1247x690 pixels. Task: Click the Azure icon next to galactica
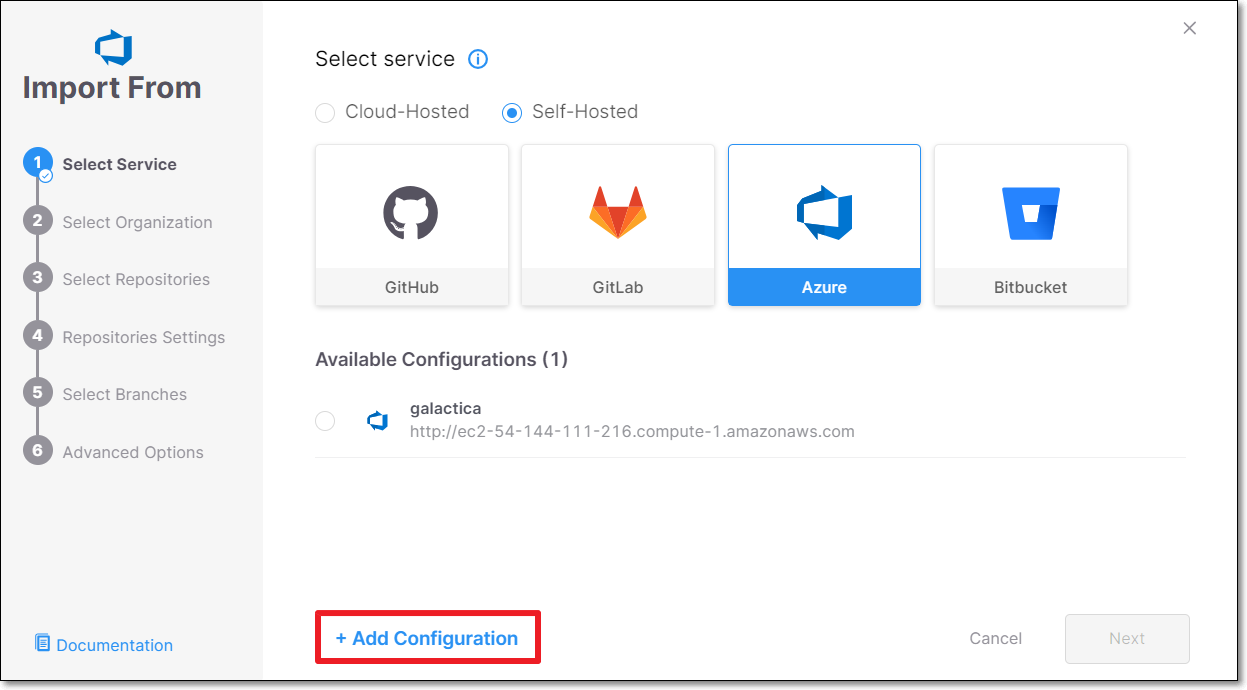point(377,421)
